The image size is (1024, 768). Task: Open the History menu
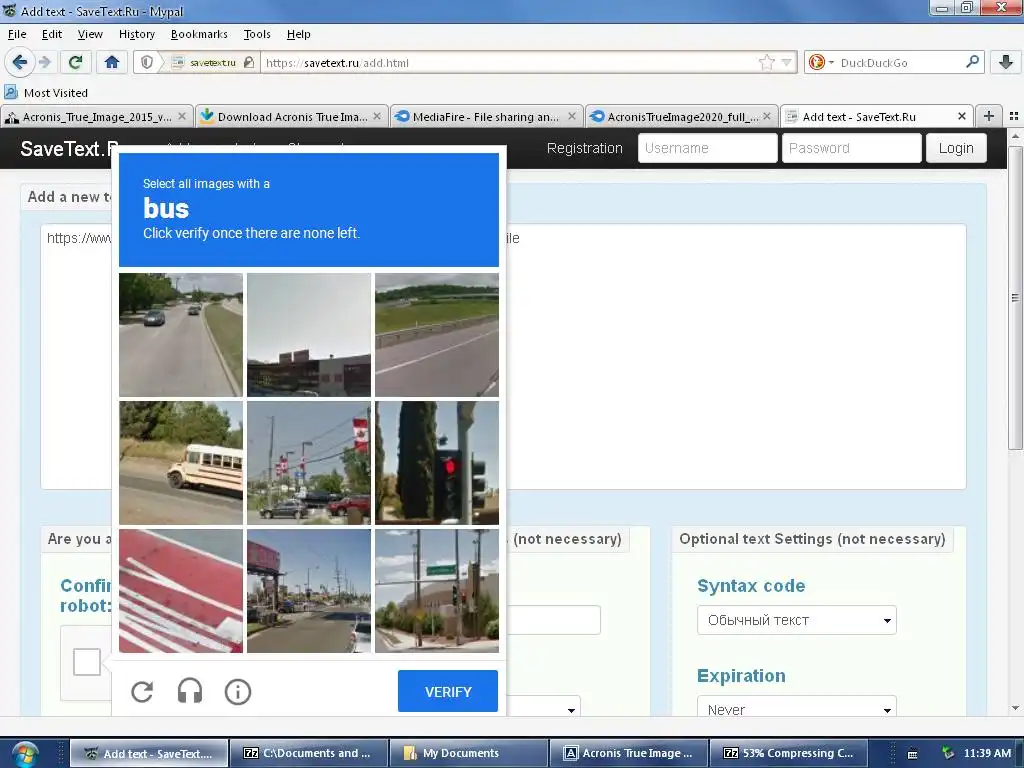coord(136,34)
